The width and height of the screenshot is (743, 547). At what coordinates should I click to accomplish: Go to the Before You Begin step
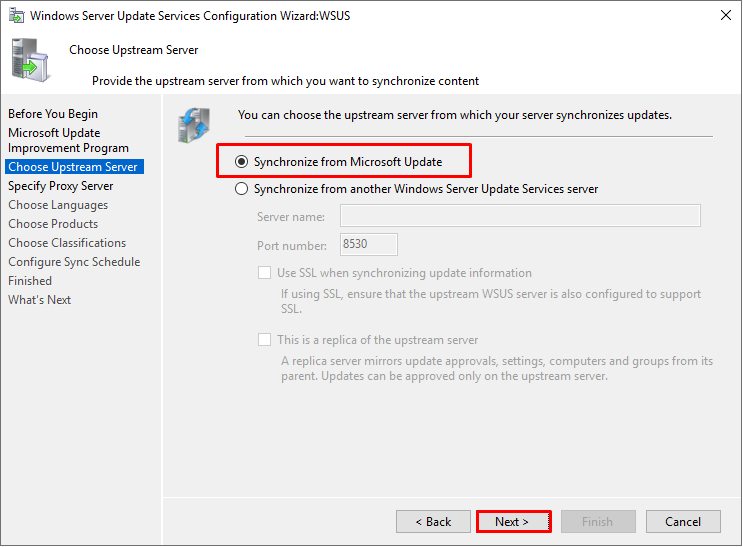pos(53,114)
